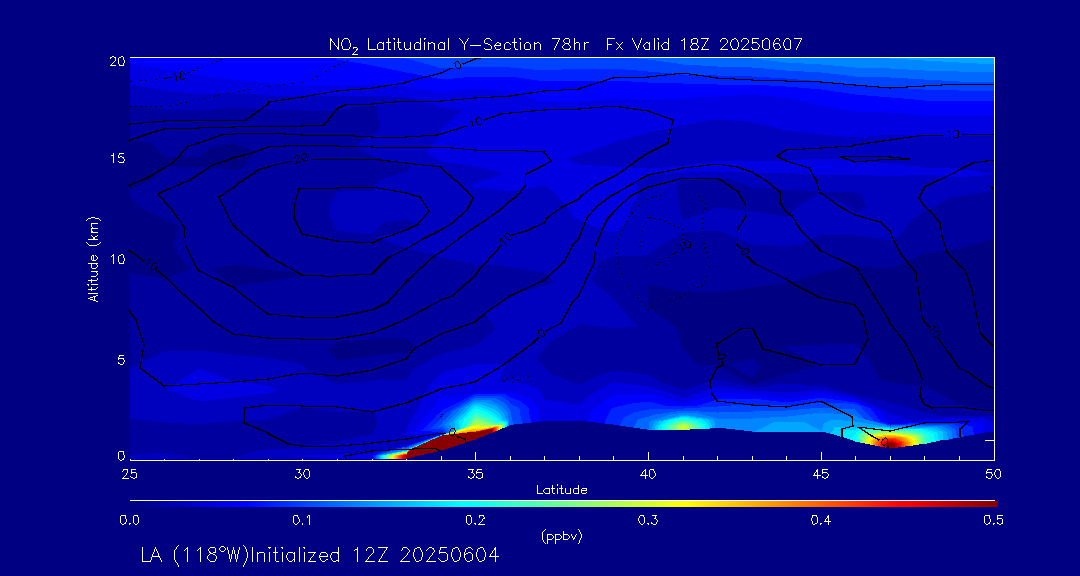
Task: Click the 0.1 colorbar label
Action: point(302,521)
